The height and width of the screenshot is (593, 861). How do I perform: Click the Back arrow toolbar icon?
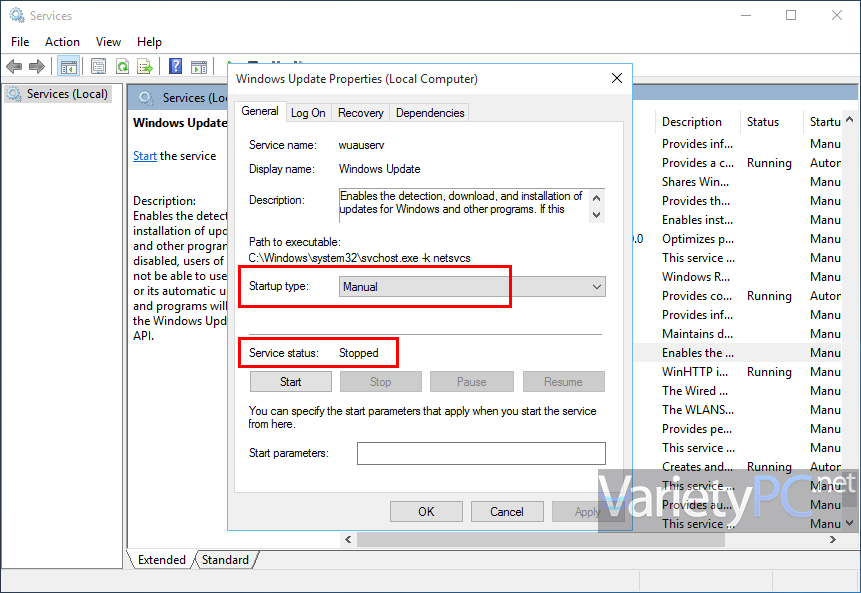[14, 67]
